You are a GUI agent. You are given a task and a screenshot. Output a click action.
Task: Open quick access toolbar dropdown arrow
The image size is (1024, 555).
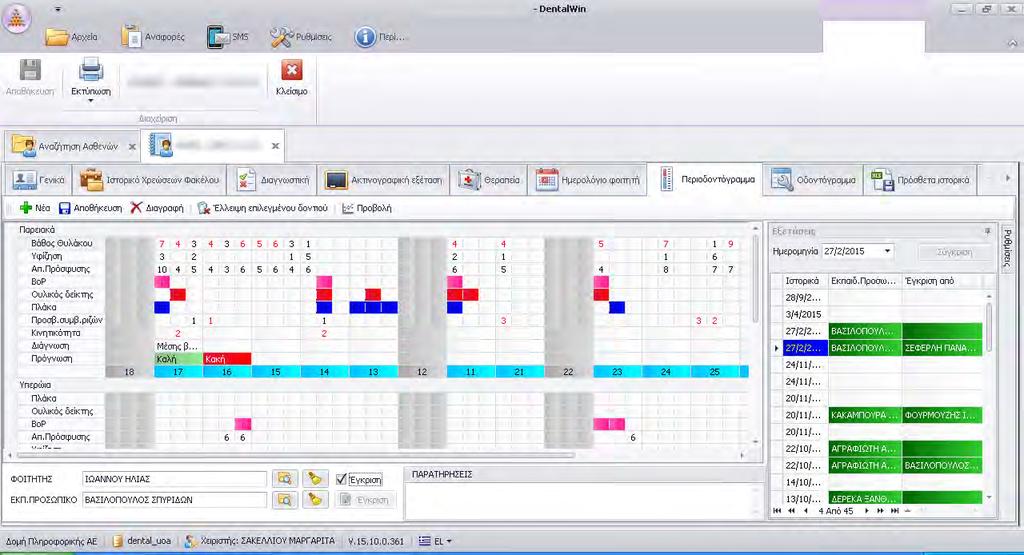[x=58, y=10]
